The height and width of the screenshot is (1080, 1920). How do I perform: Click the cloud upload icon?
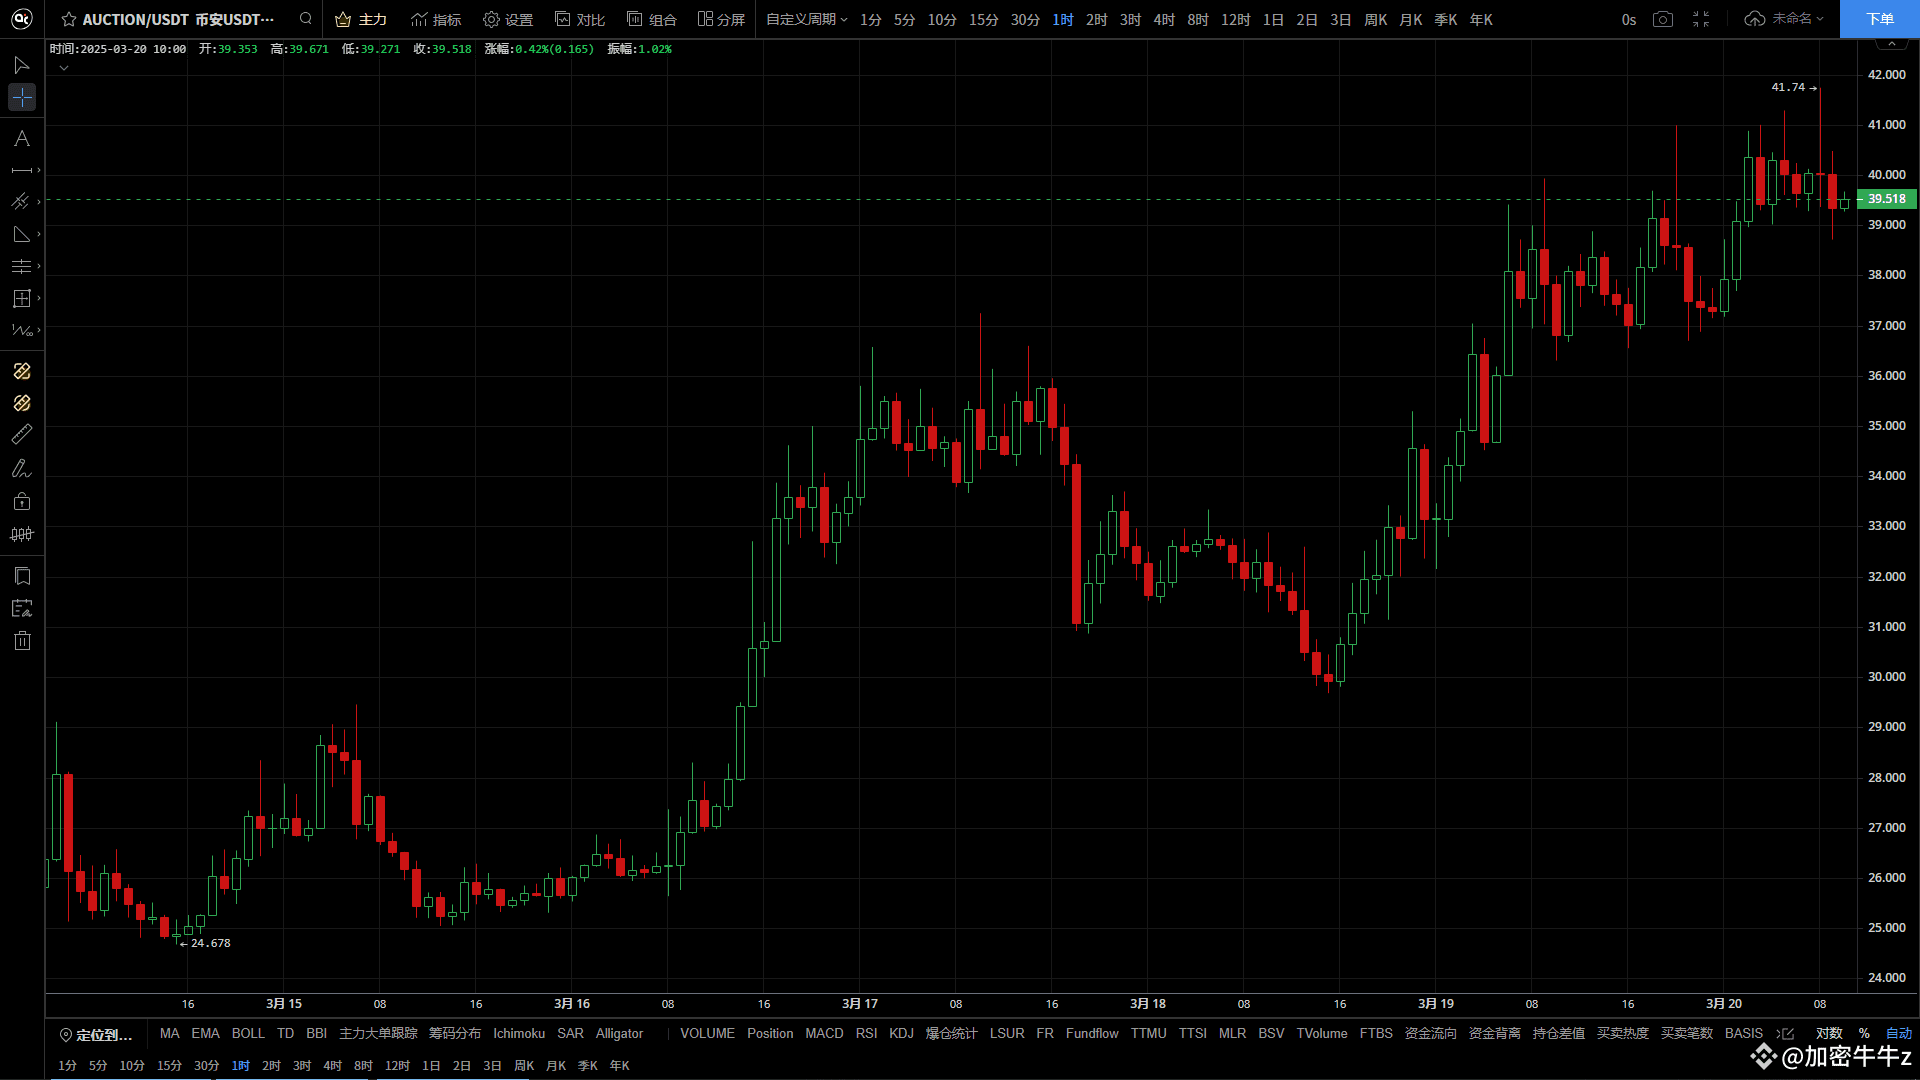[1754, 19]
